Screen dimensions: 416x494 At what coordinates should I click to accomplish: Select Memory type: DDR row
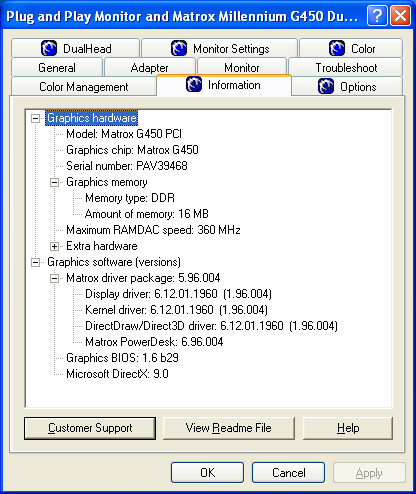coord(130,198)
